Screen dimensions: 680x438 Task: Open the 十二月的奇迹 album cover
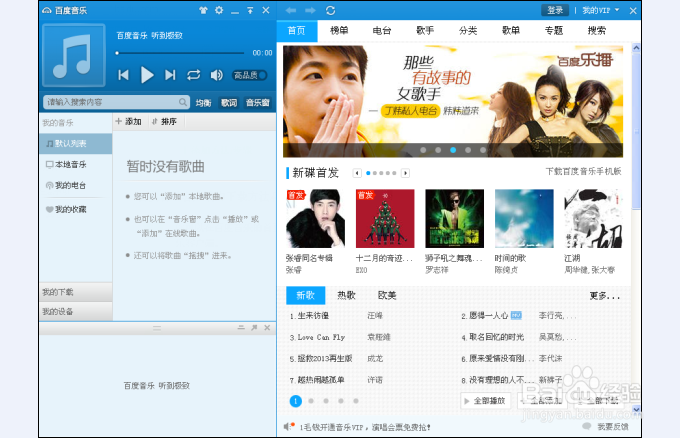pyautogui.click(x=385, y=219)
